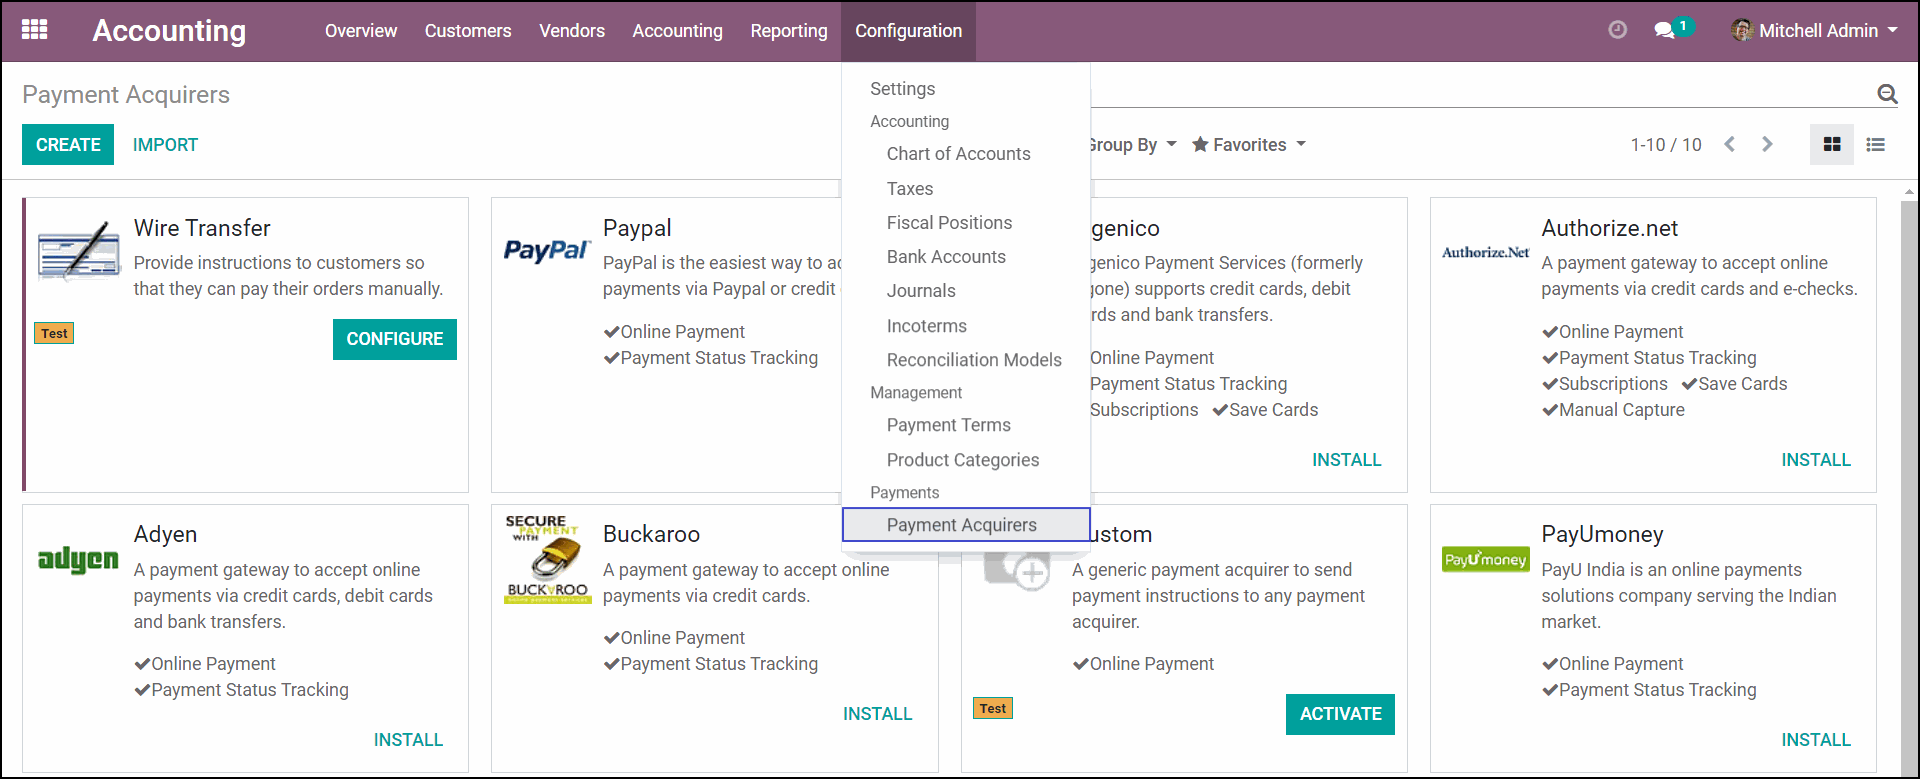Click the Buckaroo card title
Viewport: 1920px width, 779px height.
click(x=651, y=534)
